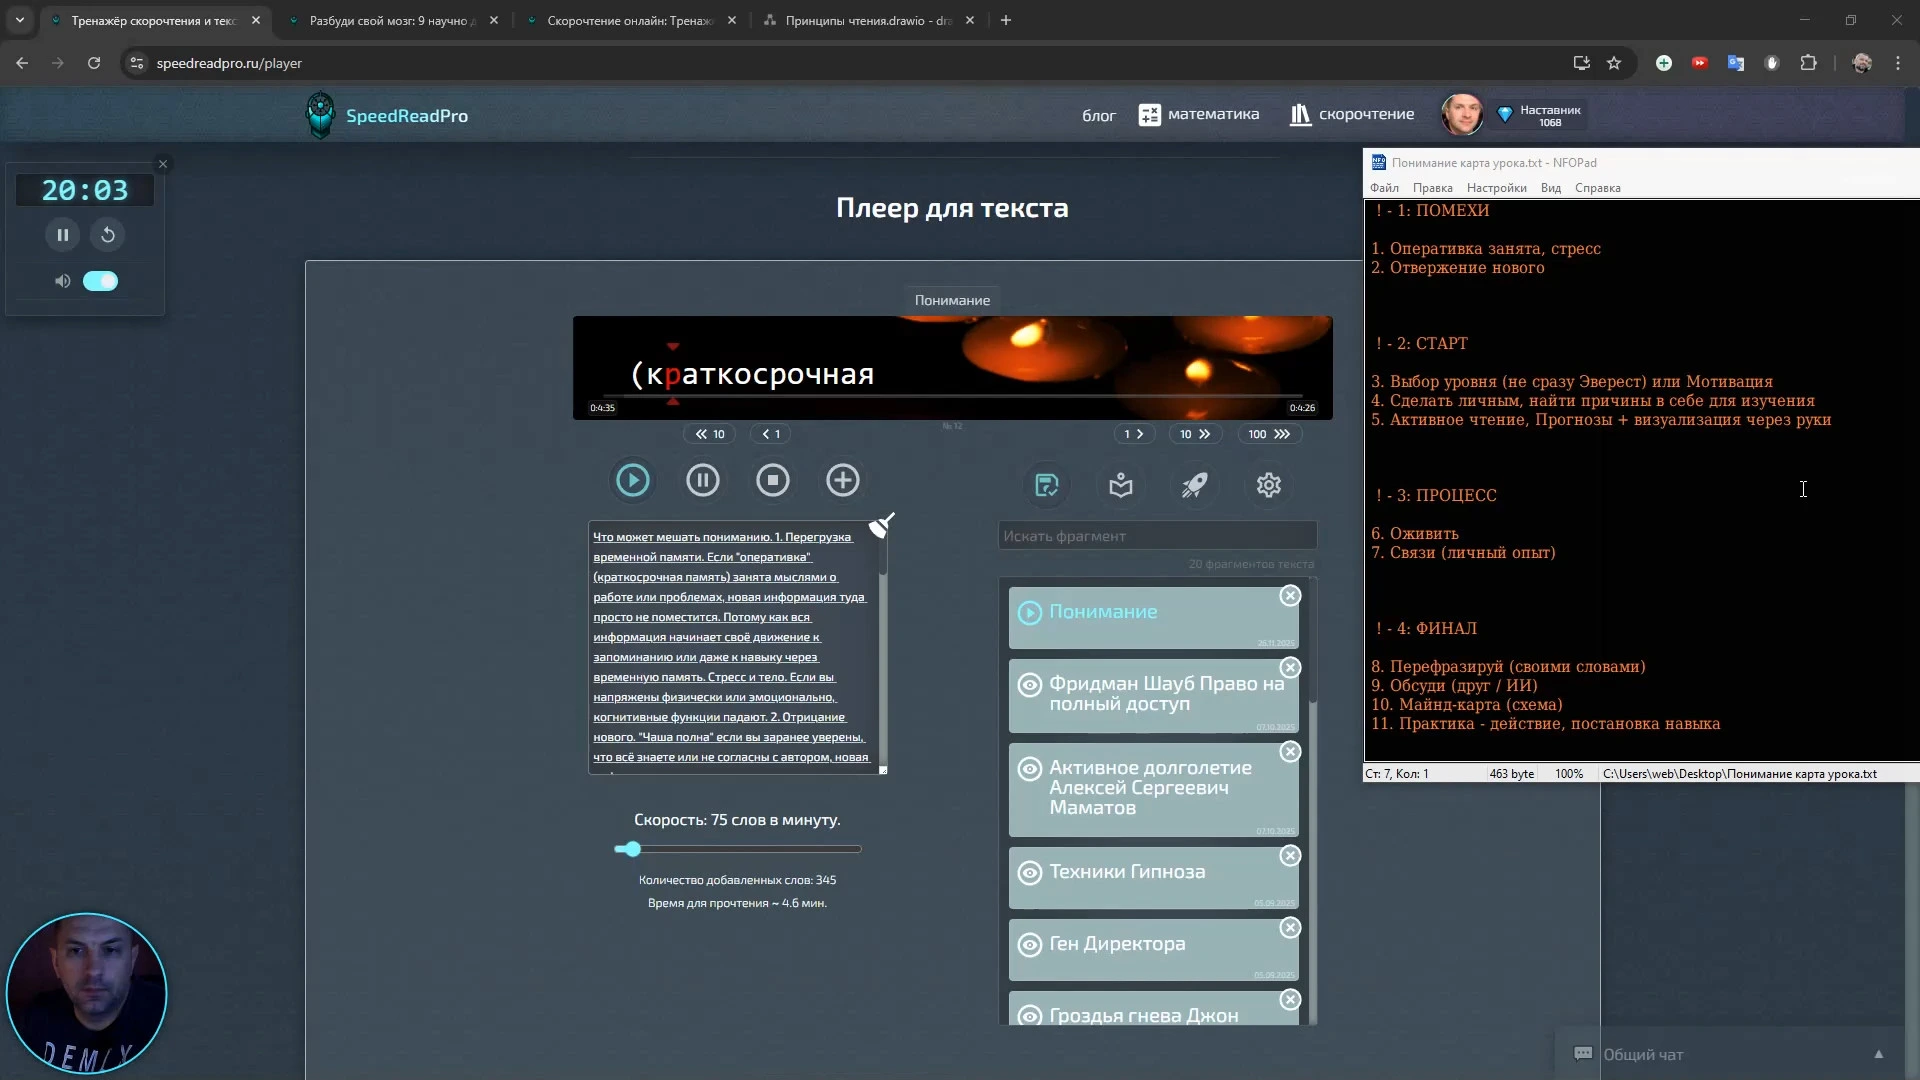Image resolution: width=1920 pixels, height=1080 pixels.
Task: Step forward 1 word
Action: coord(1133,434)
